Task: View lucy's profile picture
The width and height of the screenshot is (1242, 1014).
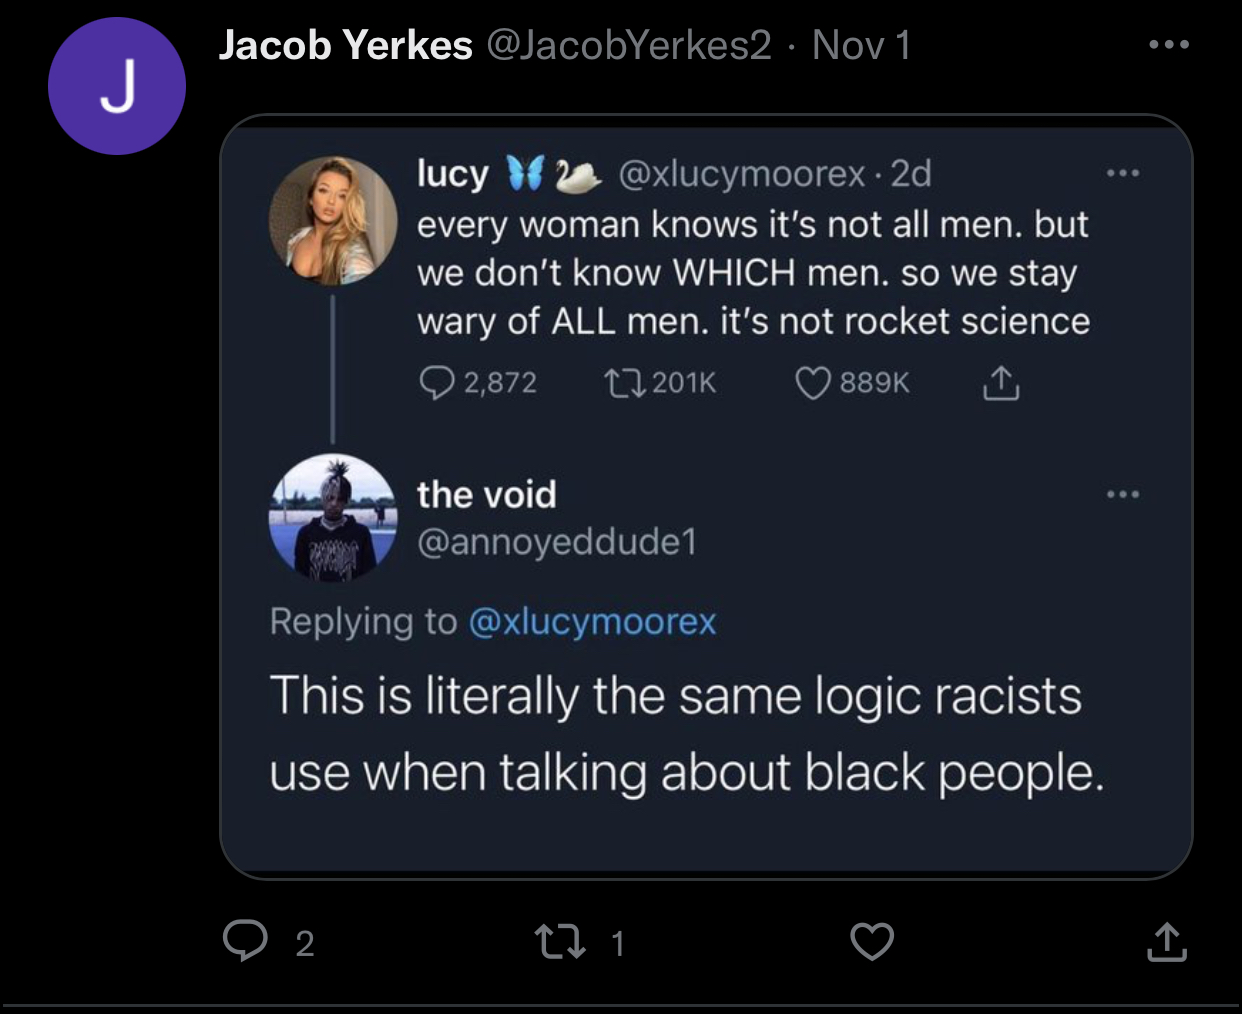Action: 333,220
